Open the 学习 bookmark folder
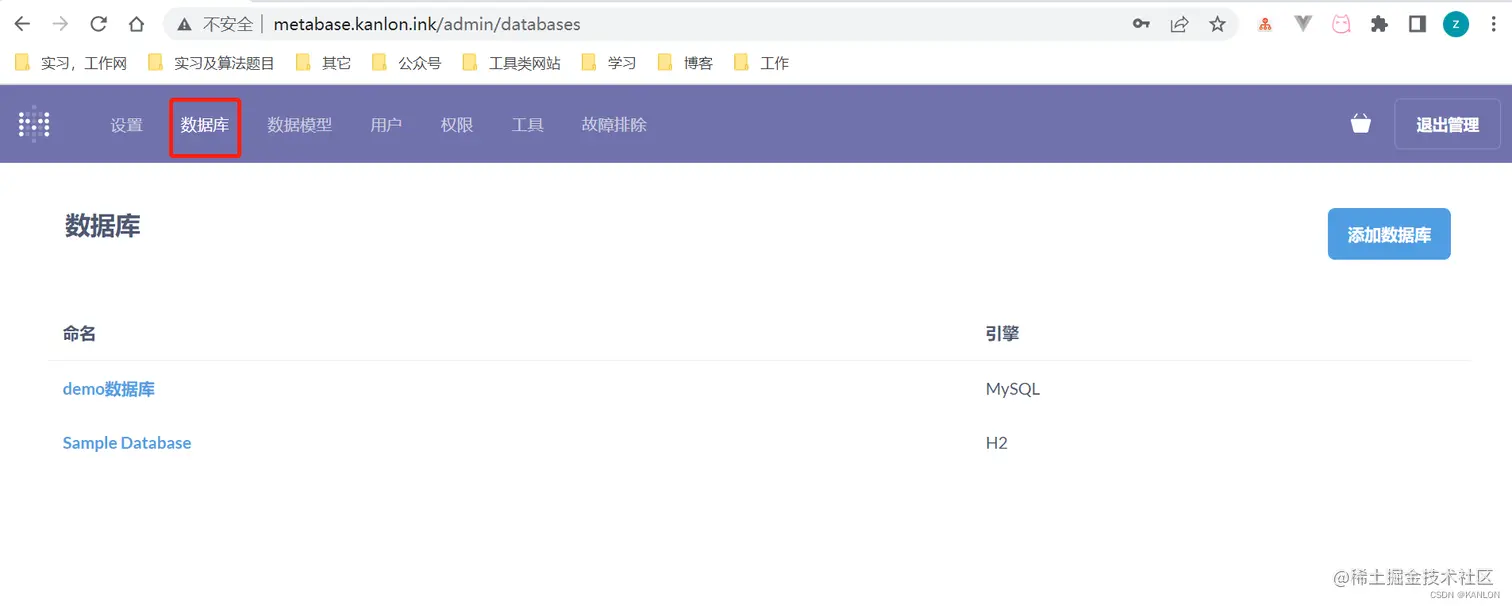 [609, 63]
